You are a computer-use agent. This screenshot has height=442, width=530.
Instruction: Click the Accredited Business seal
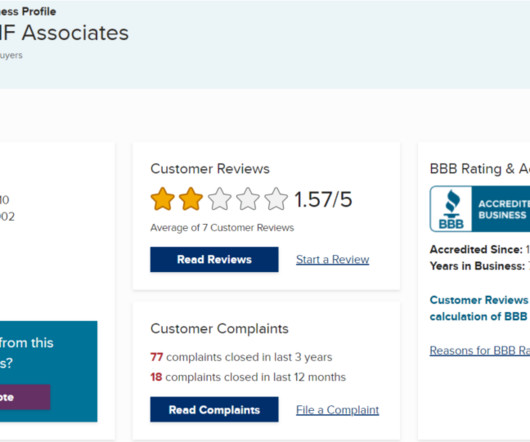point(480,209)
